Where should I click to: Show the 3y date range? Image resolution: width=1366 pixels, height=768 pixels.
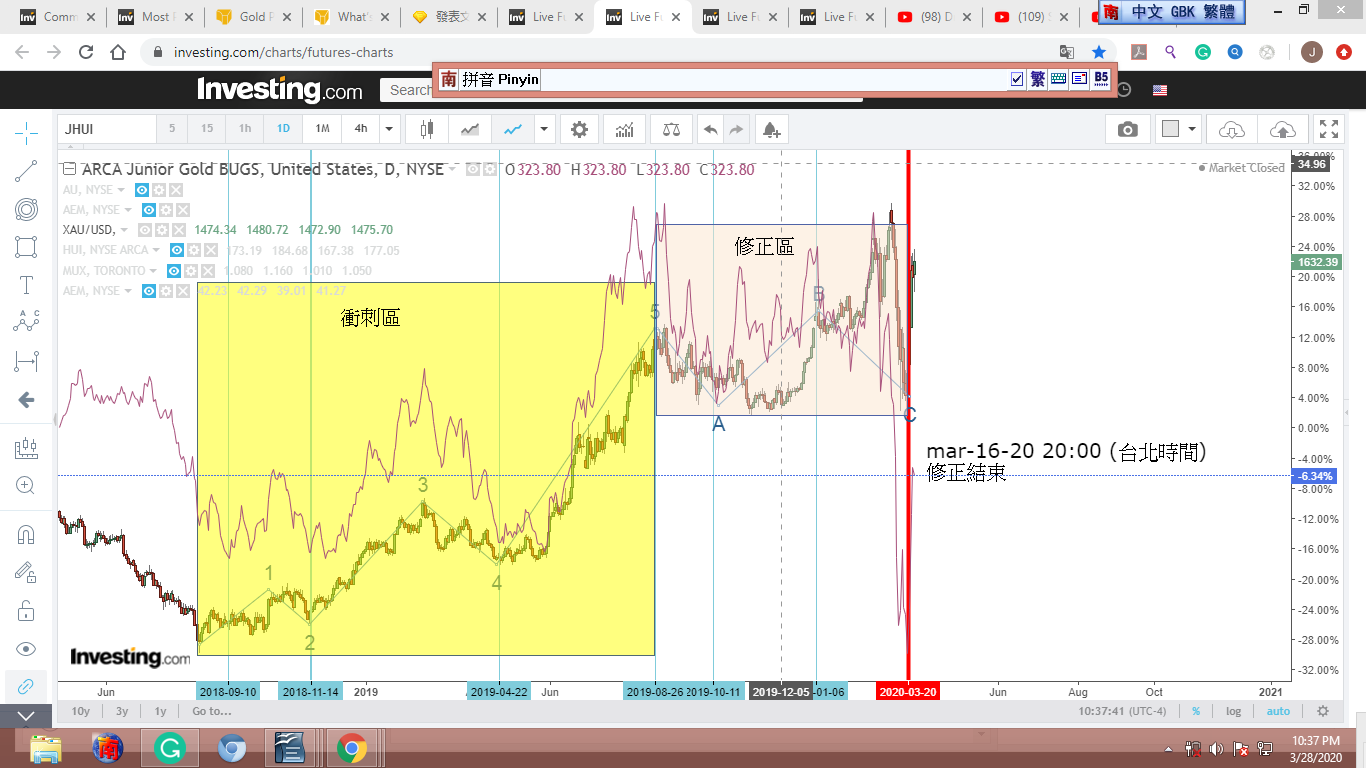(122, 711)
